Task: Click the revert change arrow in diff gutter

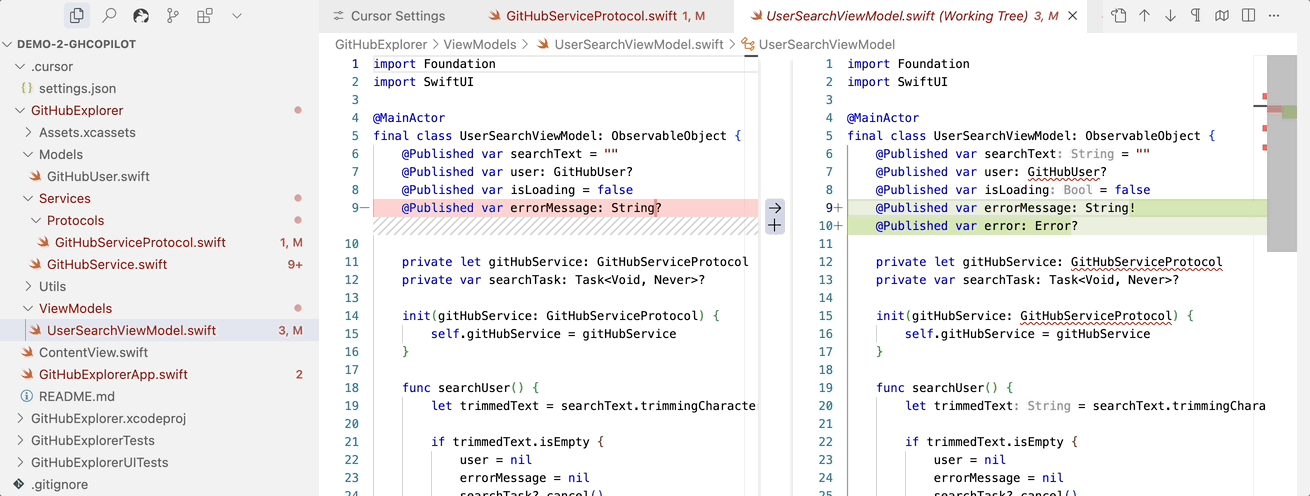Action: click(774, 207)
